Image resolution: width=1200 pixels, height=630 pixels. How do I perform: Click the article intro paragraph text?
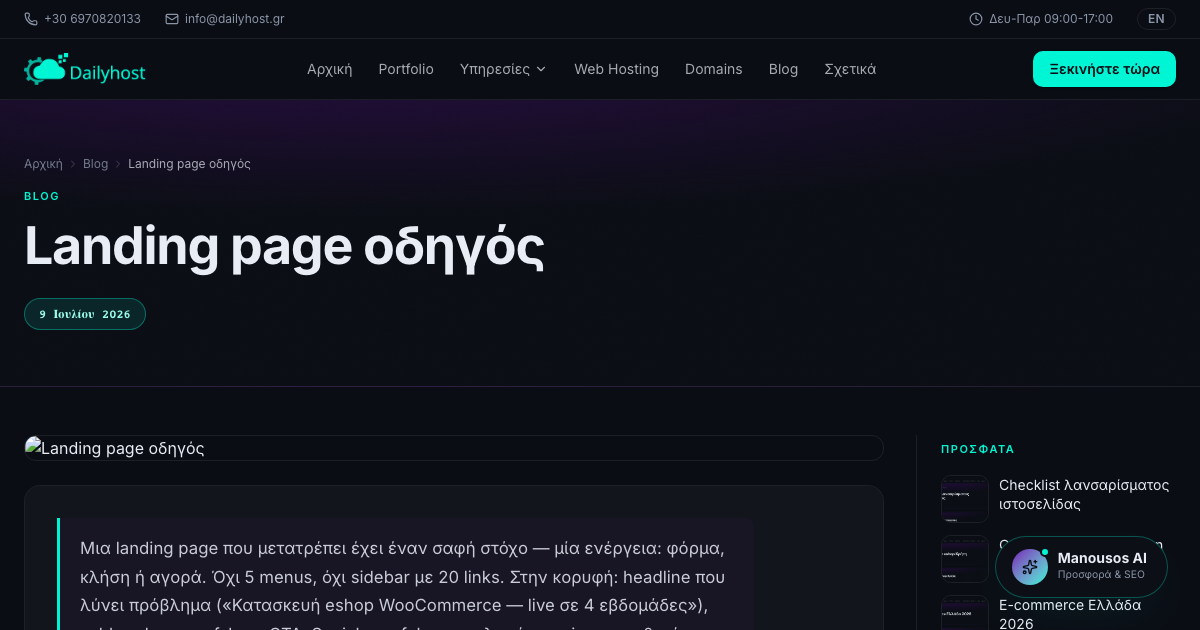pos(403,584)
